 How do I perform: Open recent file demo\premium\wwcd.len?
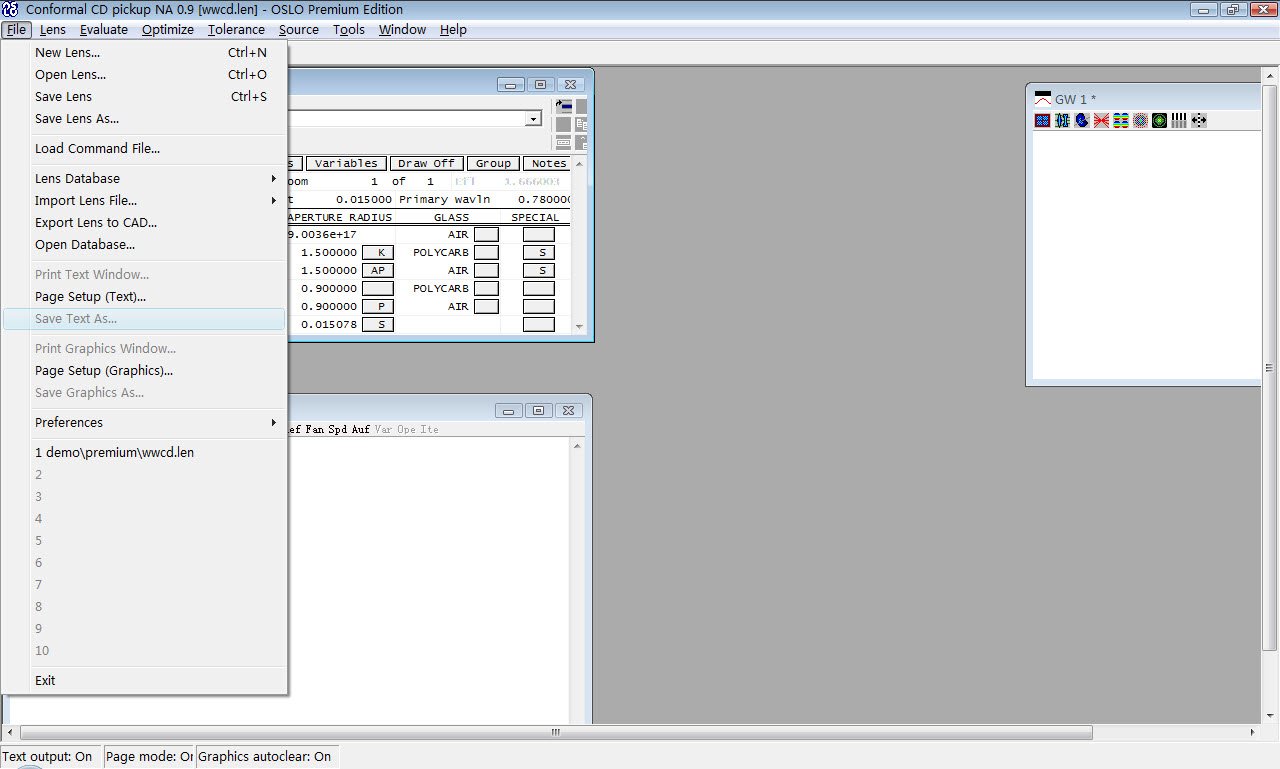click(x=144, y=453)
